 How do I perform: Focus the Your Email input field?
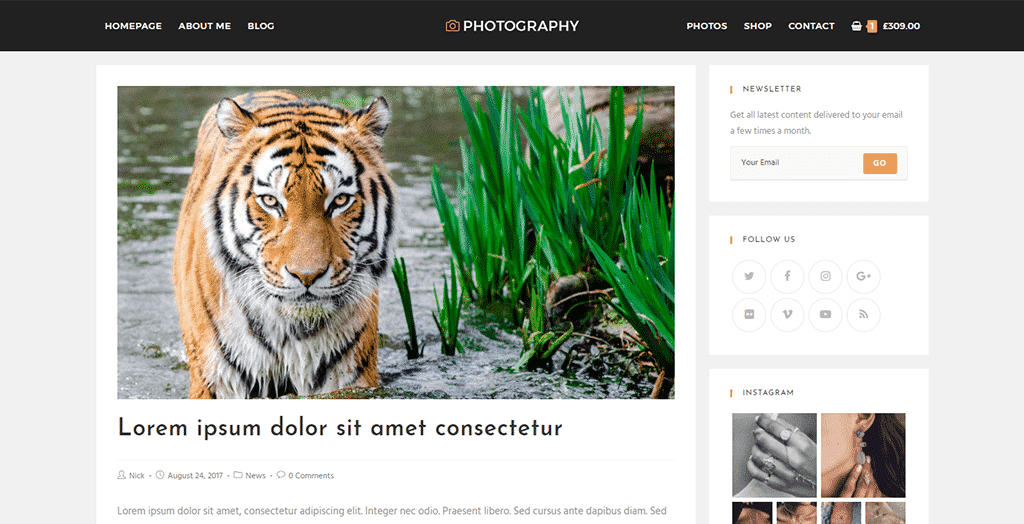796,163
